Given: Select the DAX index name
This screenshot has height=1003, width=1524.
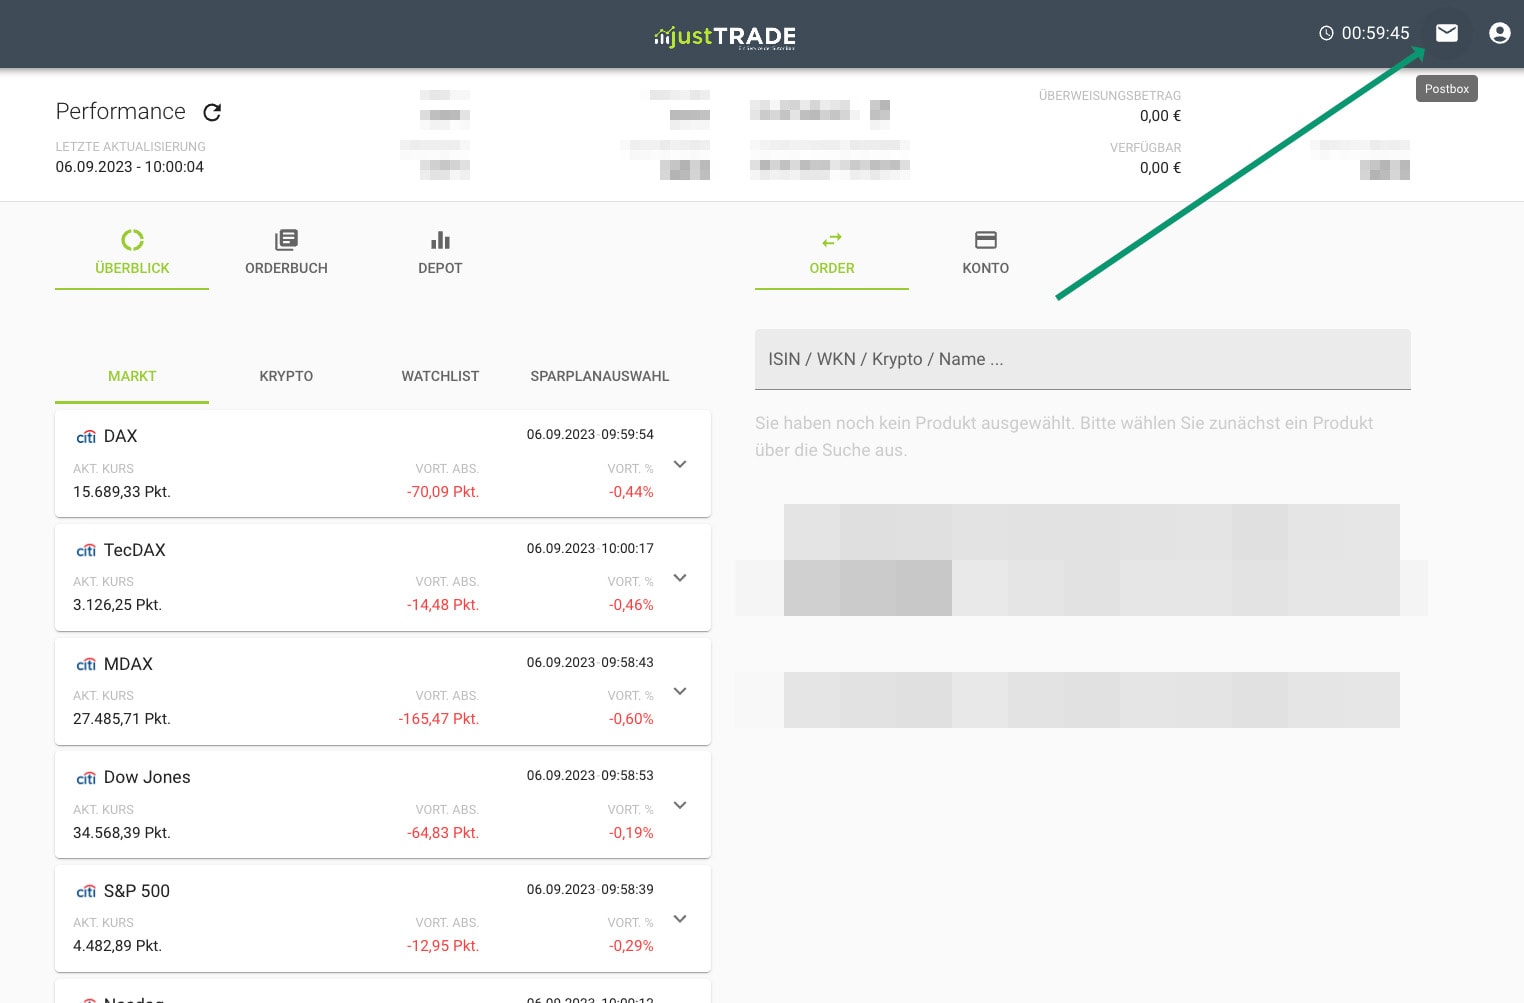Looking at the screenshot, I should [x=120, y=436].
